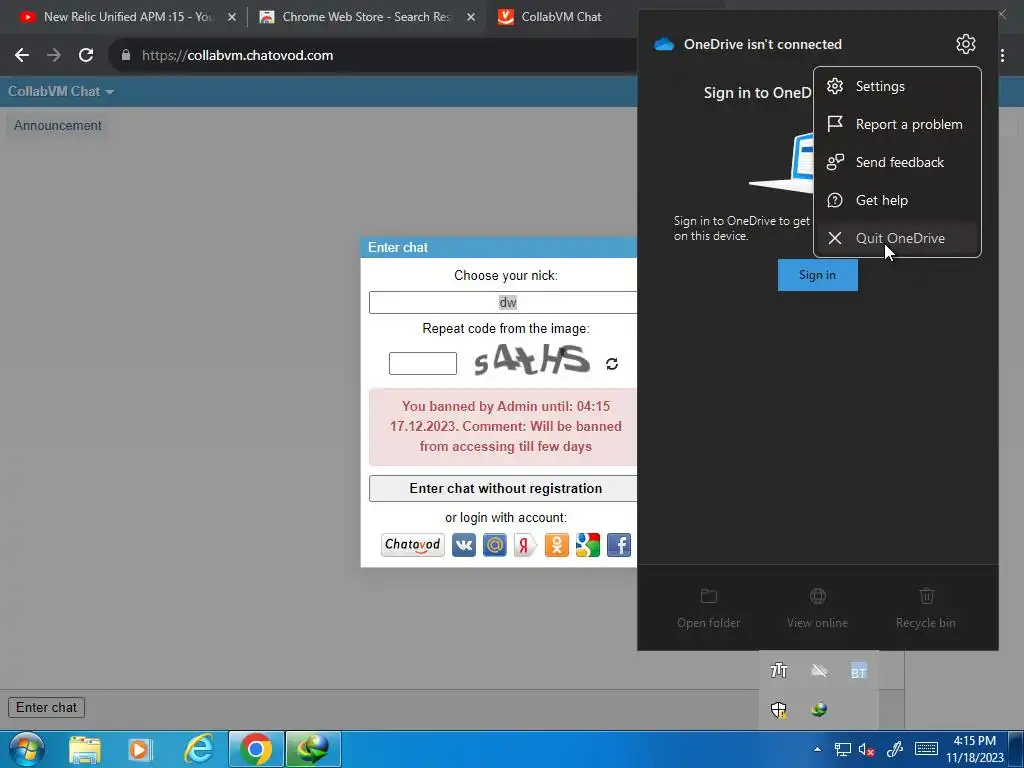Click the BT tray icon
The width and height of the screenshot is (1024, 768).
858,671
